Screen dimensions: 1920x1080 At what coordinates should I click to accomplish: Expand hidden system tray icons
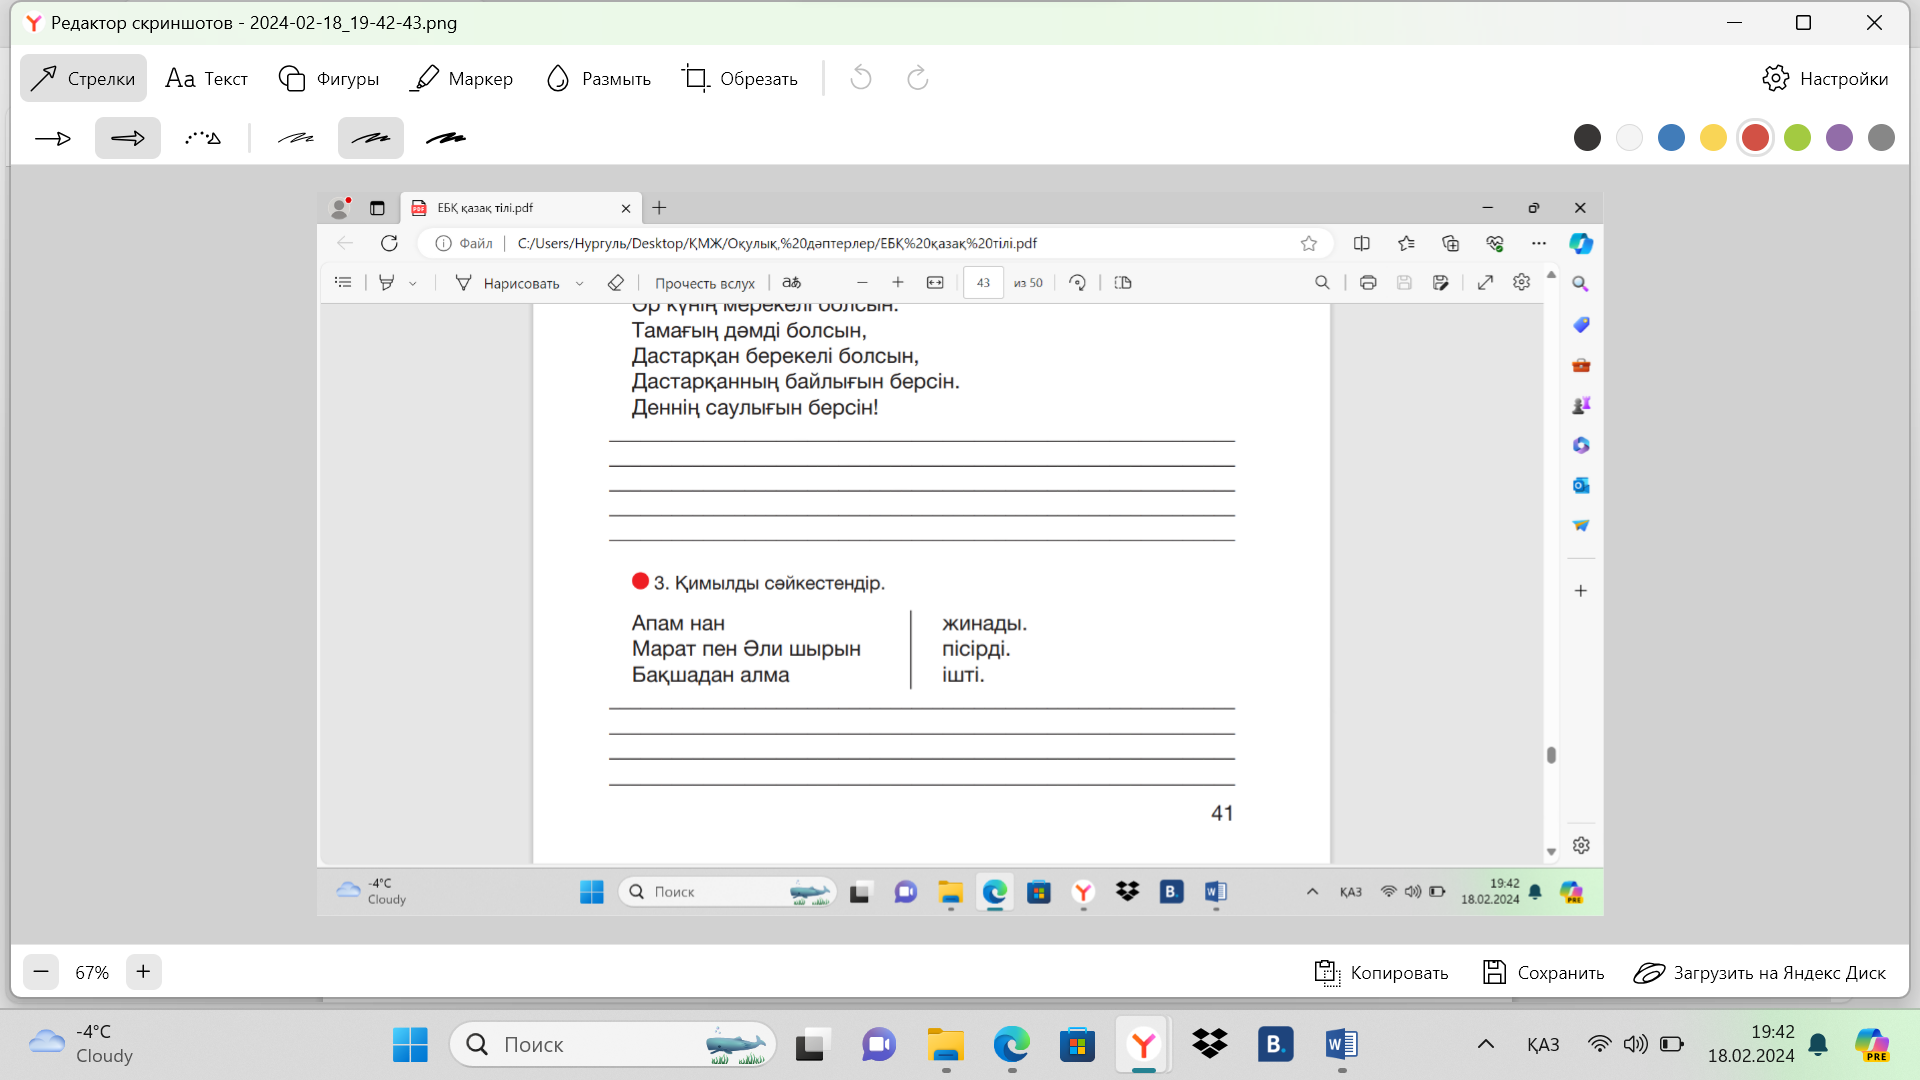click(1485, 1044)
